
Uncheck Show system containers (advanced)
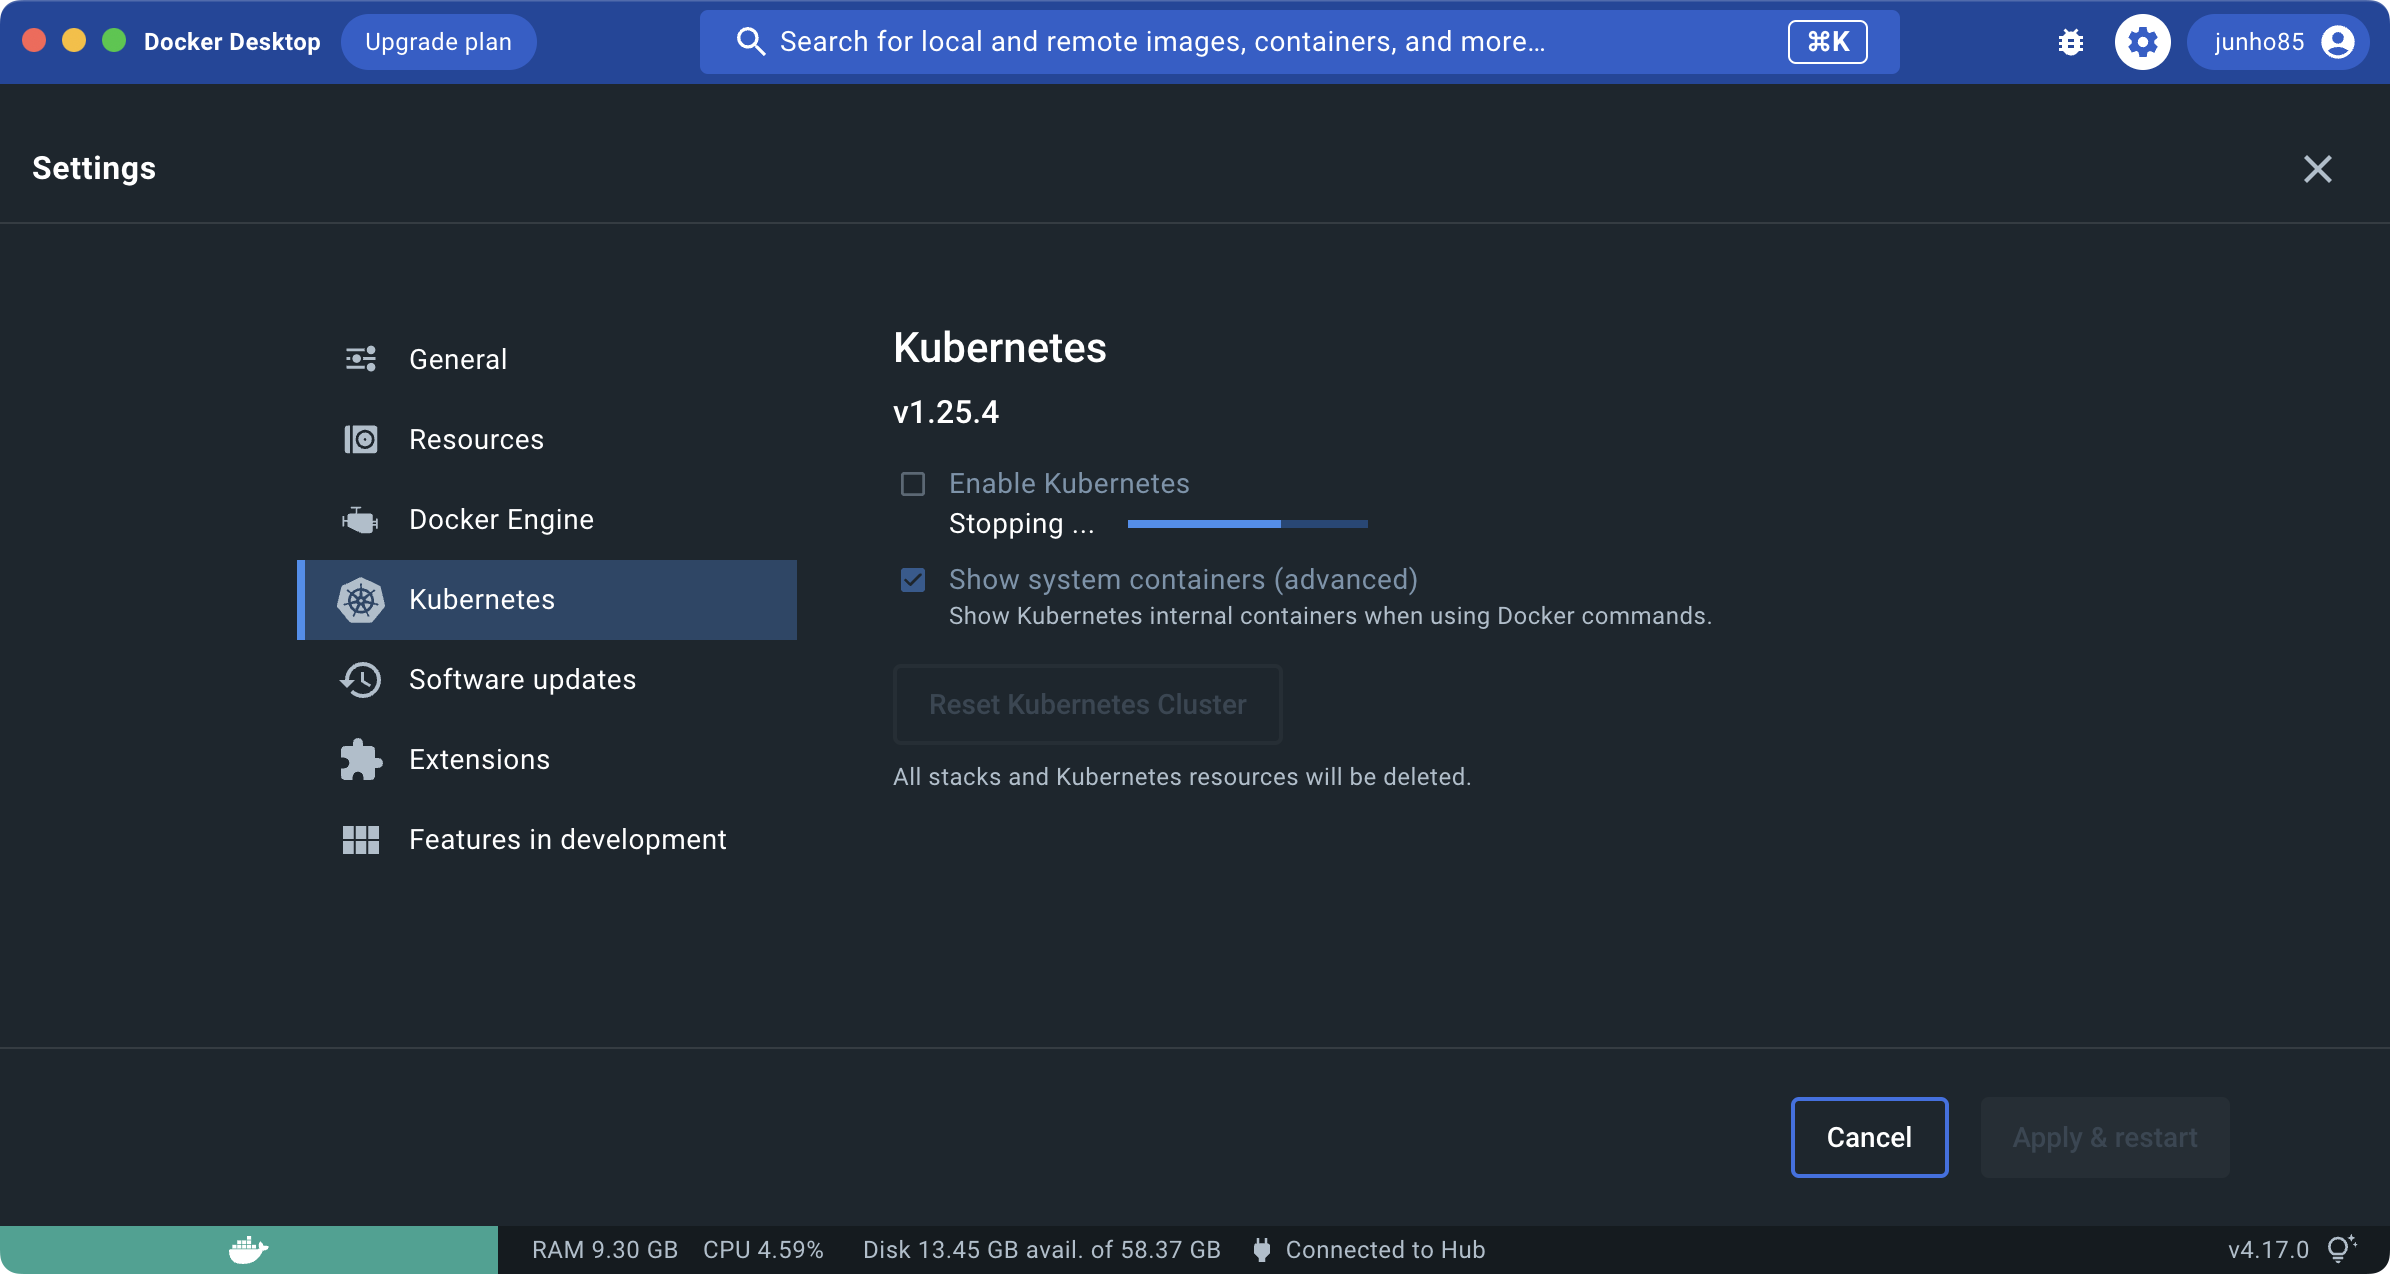913,580
